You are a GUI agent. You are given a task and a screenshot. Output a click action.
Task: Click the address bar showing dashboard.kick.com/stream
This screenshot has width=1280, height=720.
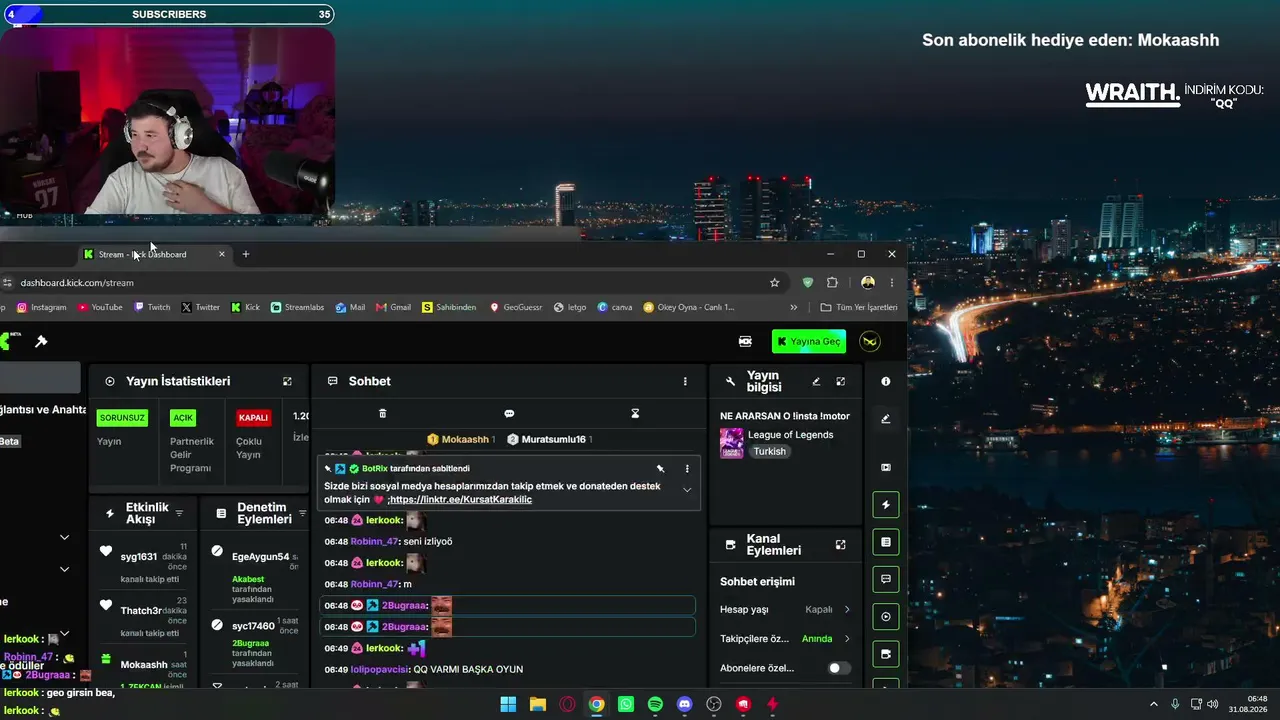click(x=390, y=283)
